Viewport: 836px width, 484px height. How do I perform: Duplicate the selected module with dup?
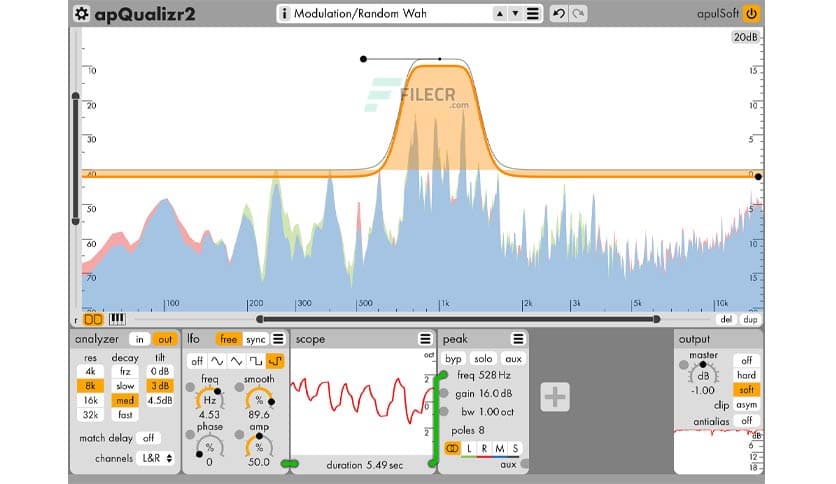tap(750, 319)
